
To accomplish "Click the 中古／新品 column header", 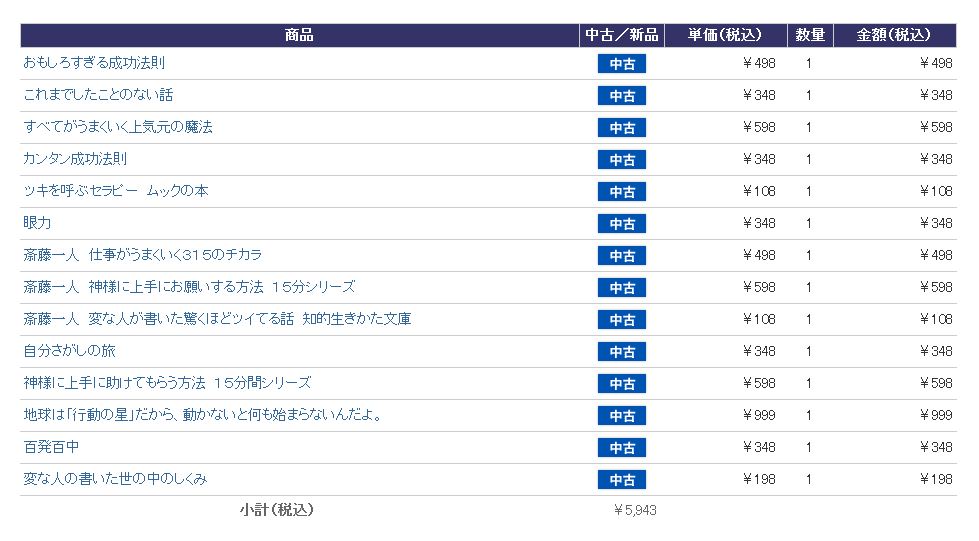I will (622, 35).
